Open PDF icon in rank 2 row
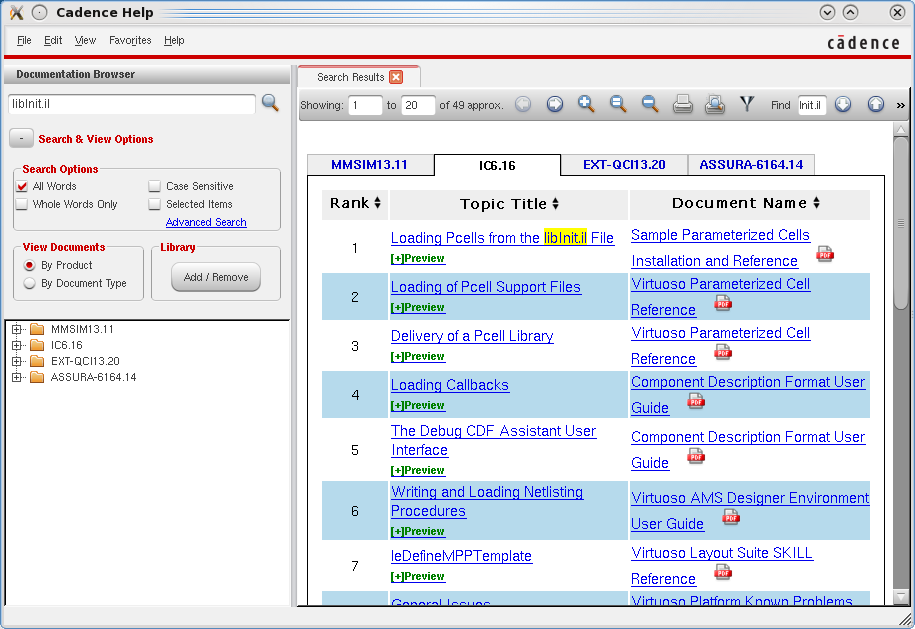Image resolution: width=915 pixels, height=629 pixels. [722, 303]
